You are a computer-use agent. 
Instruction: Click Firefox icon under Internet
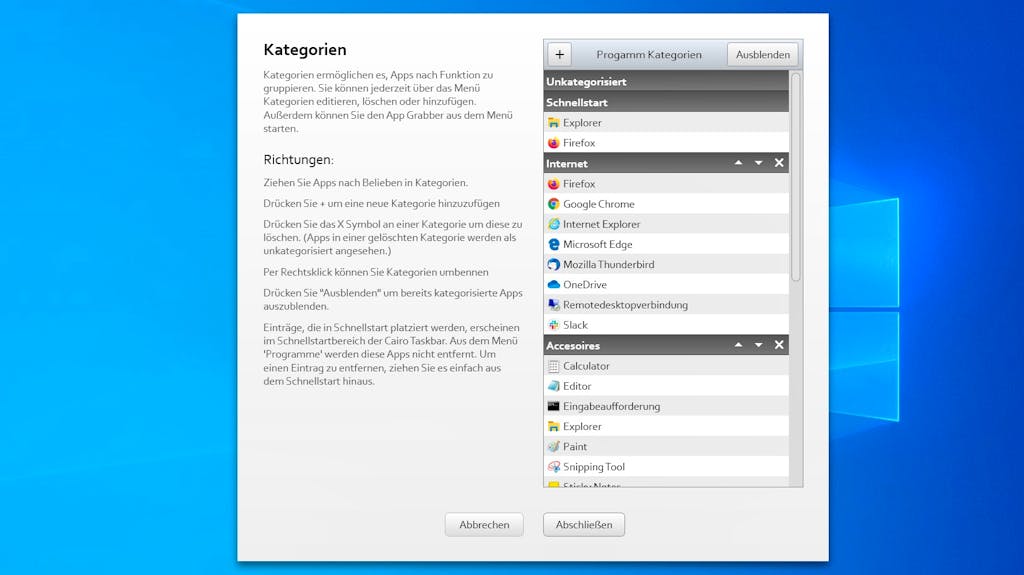pyautogui.click(x=554, y=184)
